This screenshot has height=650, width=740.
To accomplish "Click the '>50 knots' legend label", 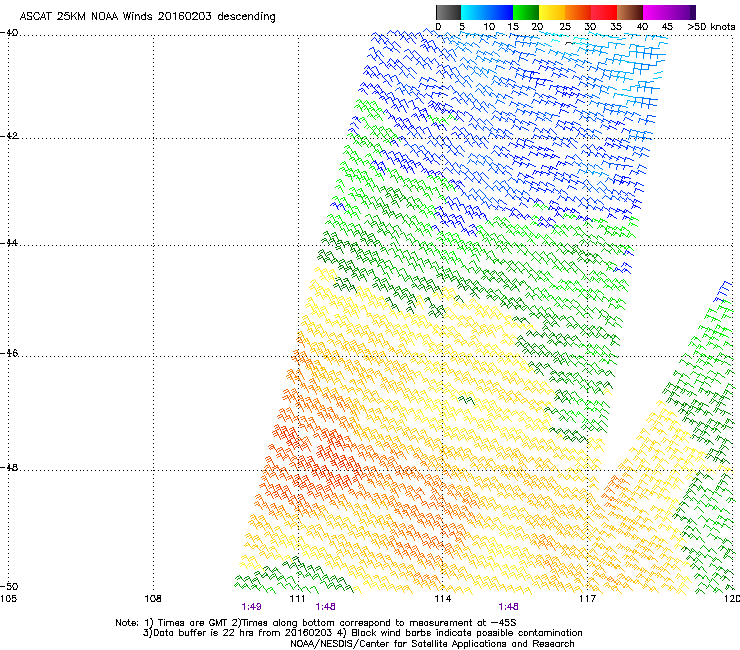I will point(711,27).
